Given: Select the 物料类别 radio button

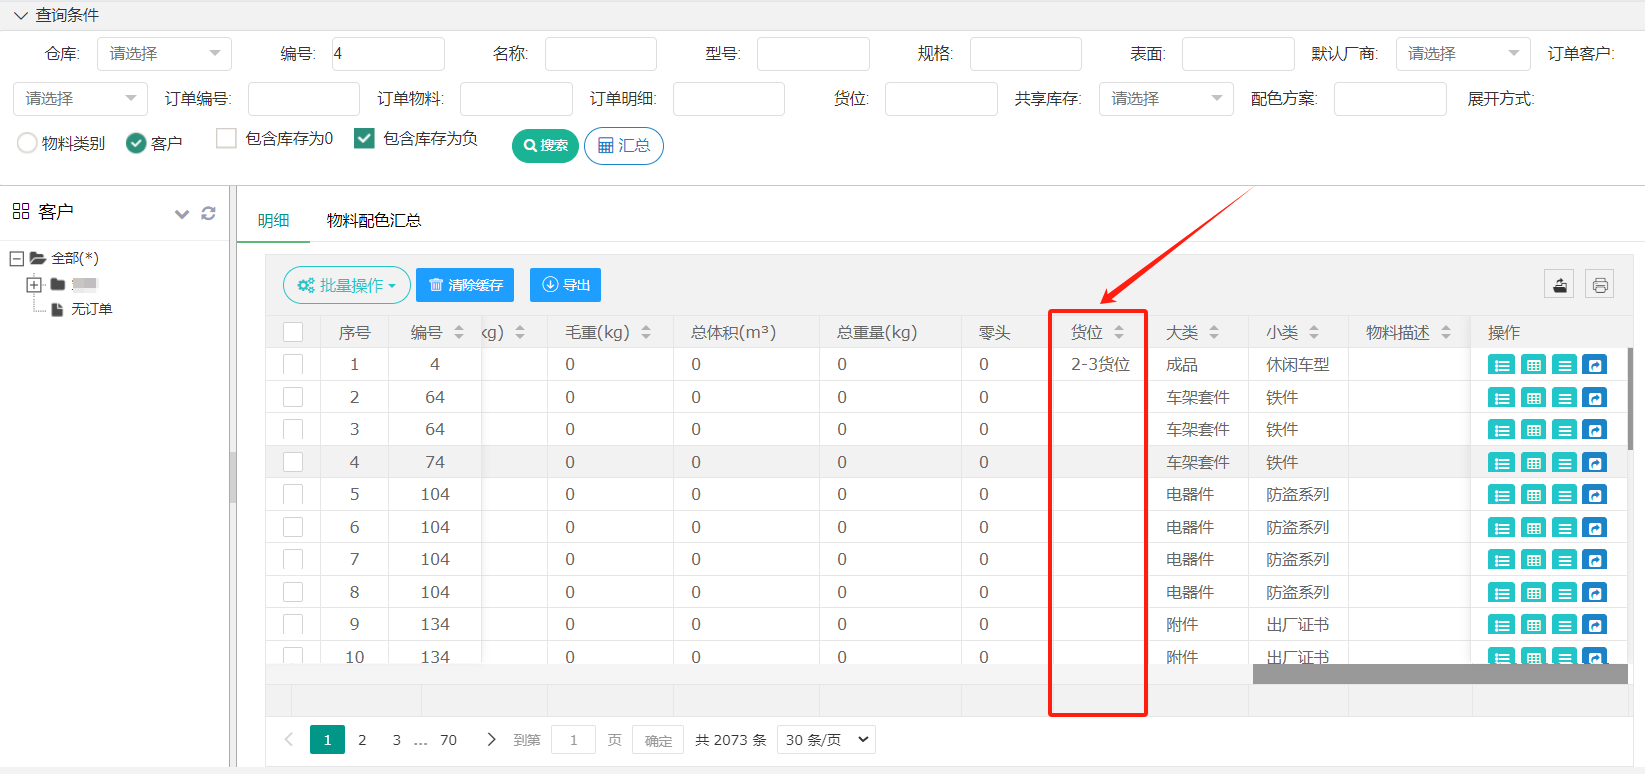Looking at the screenshot, I should pyautogui.click(x=27, y=143).
